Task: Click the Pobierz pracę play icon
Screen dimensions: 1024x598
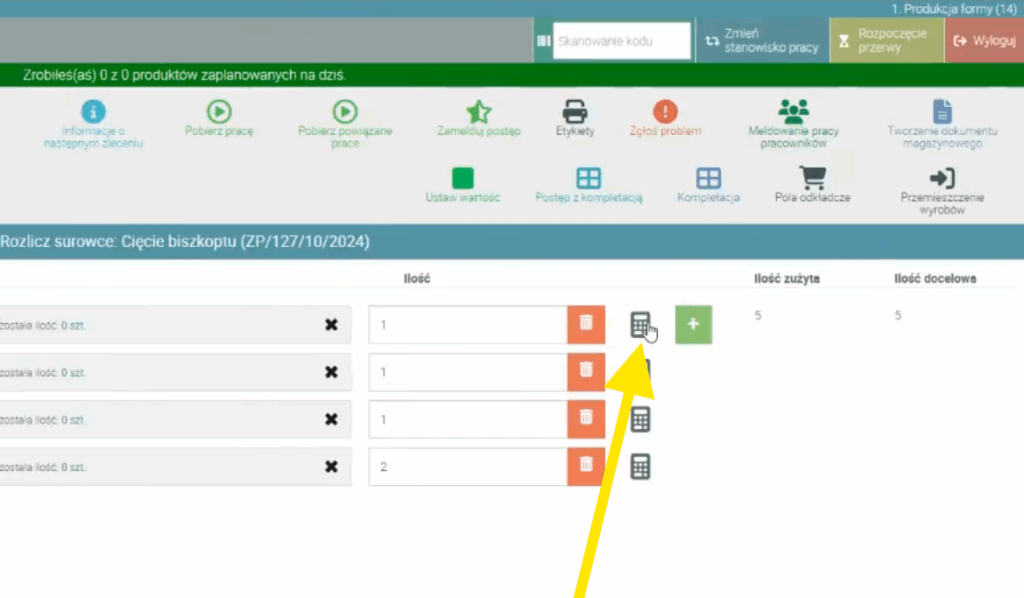Action: point(219,112)
